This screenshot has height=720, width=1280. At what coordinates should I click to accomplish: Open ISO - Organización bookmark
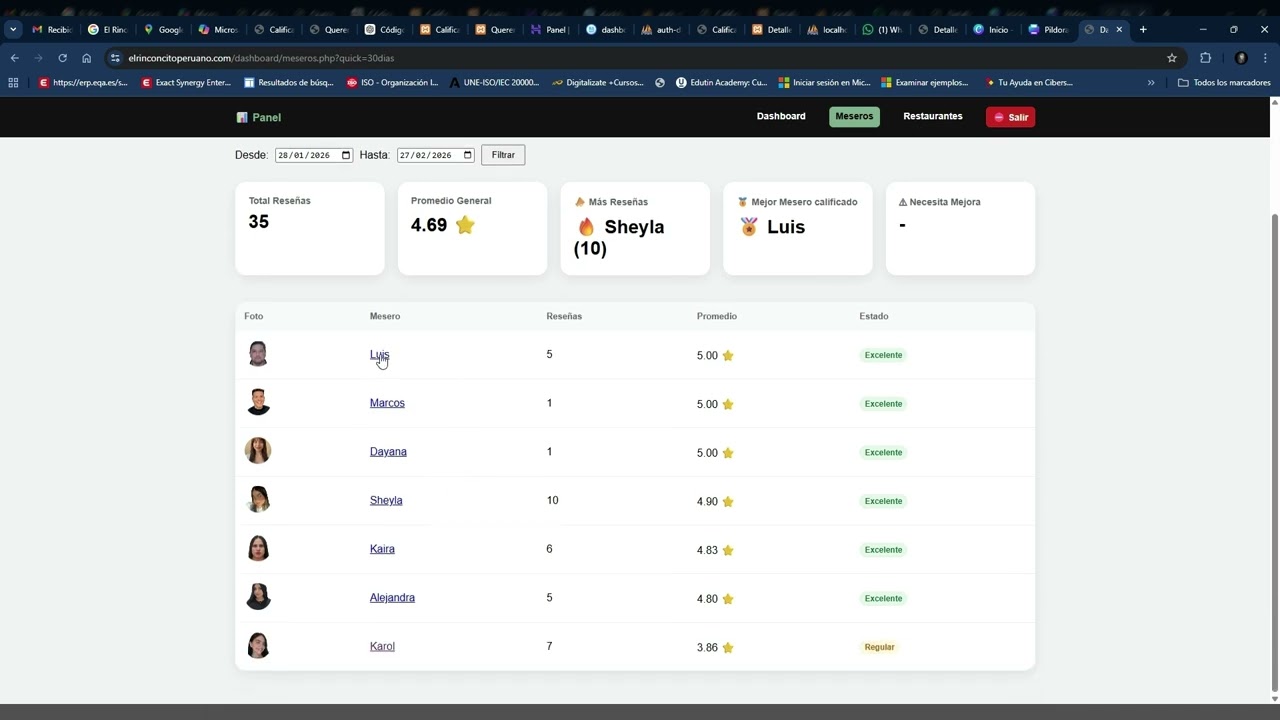click(x=392, y=83)
